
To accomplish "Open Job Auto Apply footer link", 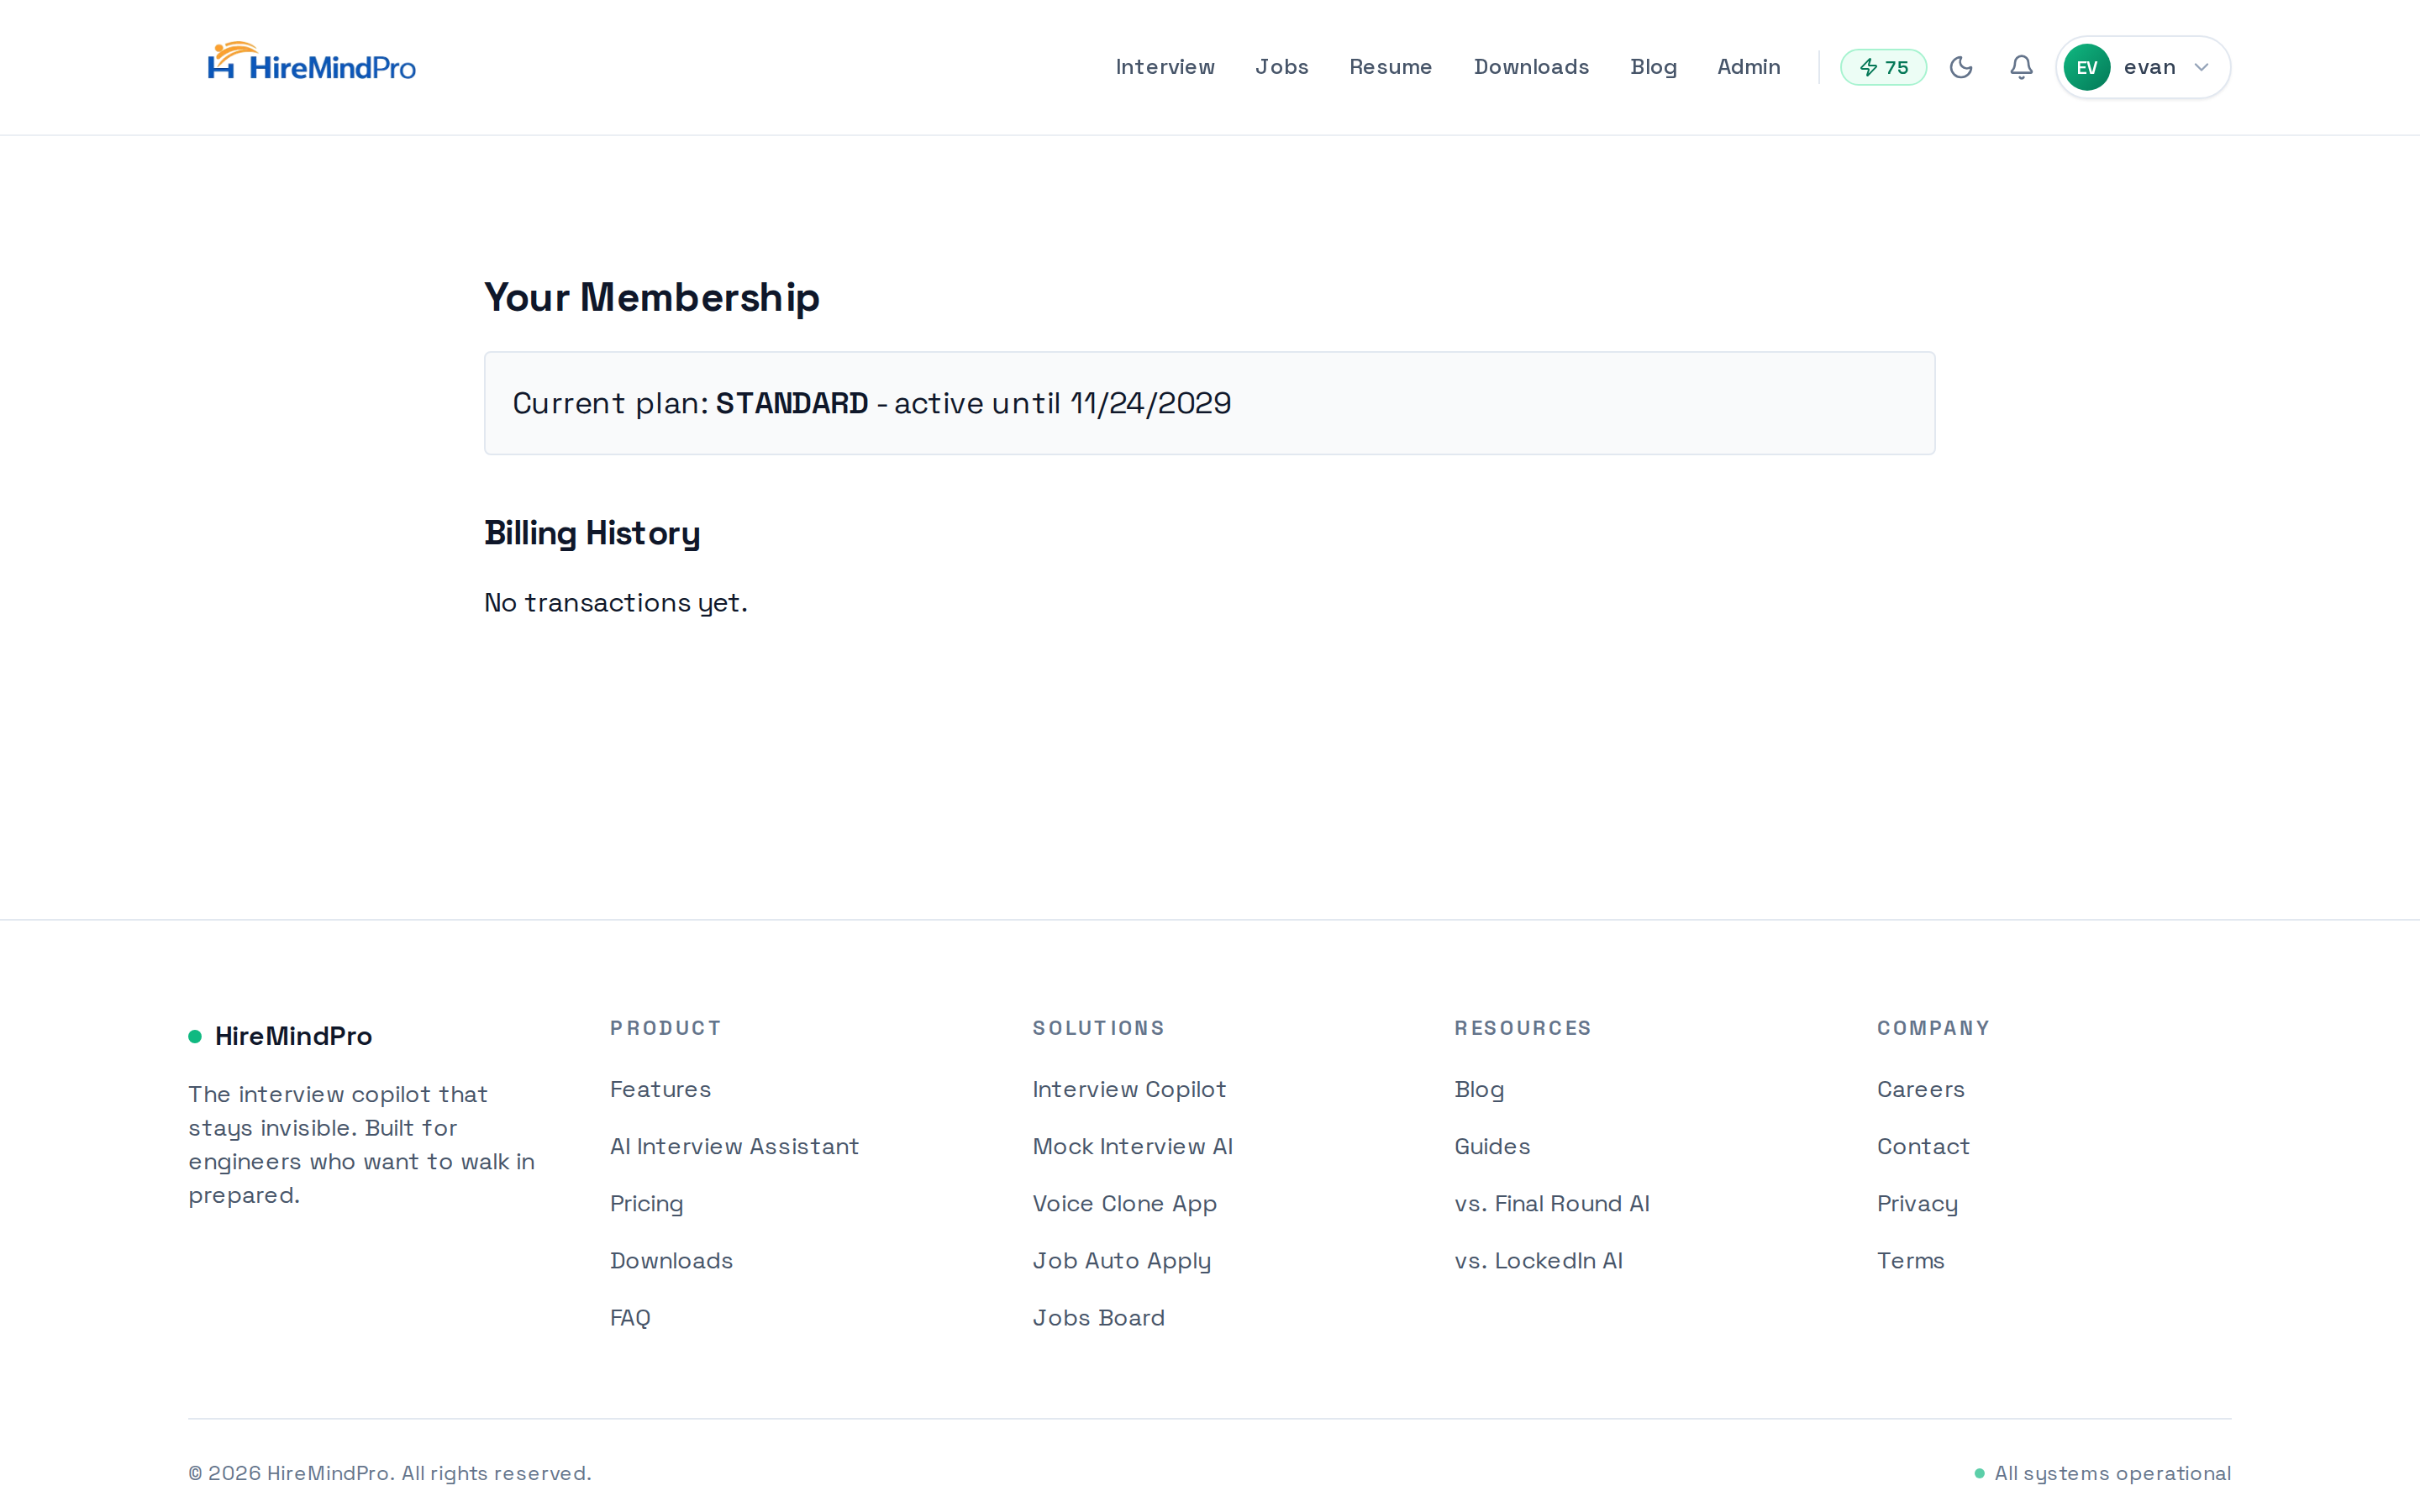I will 1121,1260.
